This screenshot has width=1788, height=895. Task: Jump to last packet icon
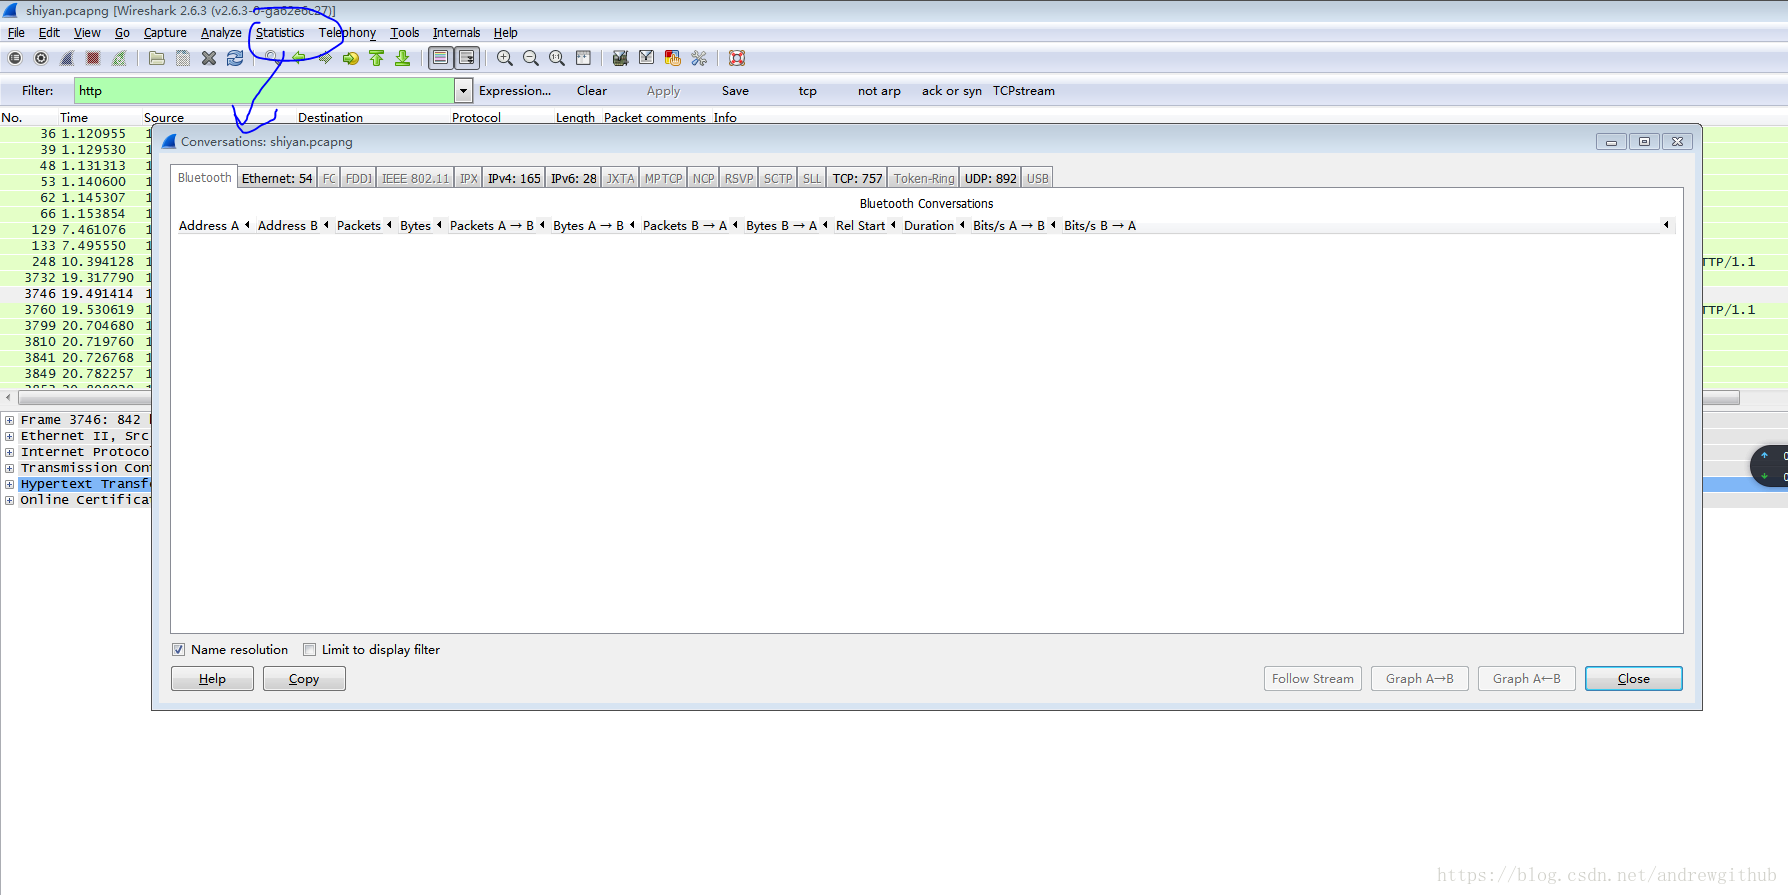(x=402, y=58)
